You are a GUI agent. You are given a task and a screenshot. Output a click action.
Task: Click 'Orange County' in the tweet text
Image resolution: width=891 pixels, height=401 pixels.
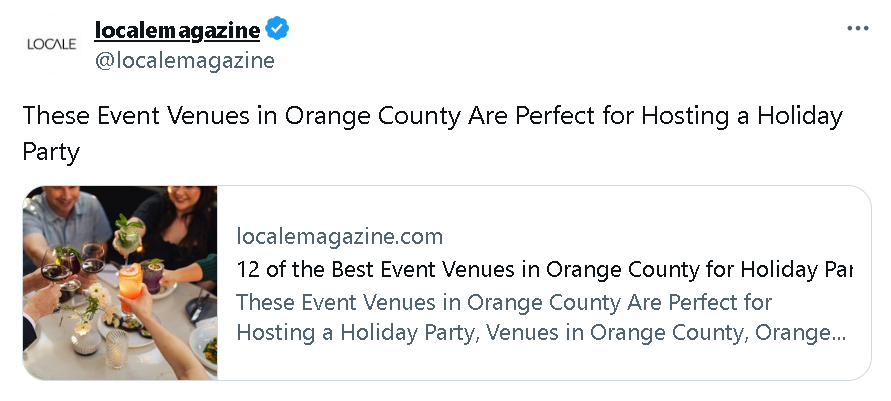(373, 116)
